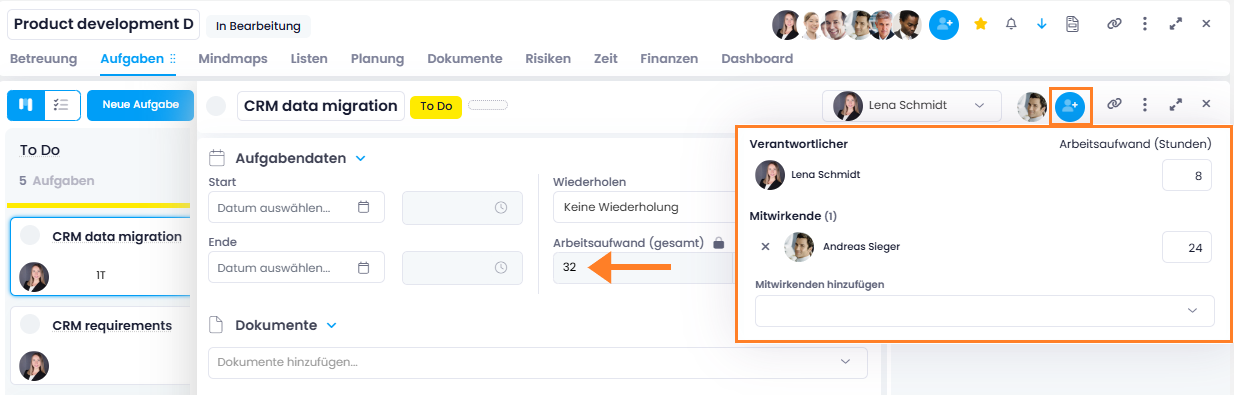Open the Dokumente tab
The height and width of the screenshot is (395, 1234).
[464, 59]
